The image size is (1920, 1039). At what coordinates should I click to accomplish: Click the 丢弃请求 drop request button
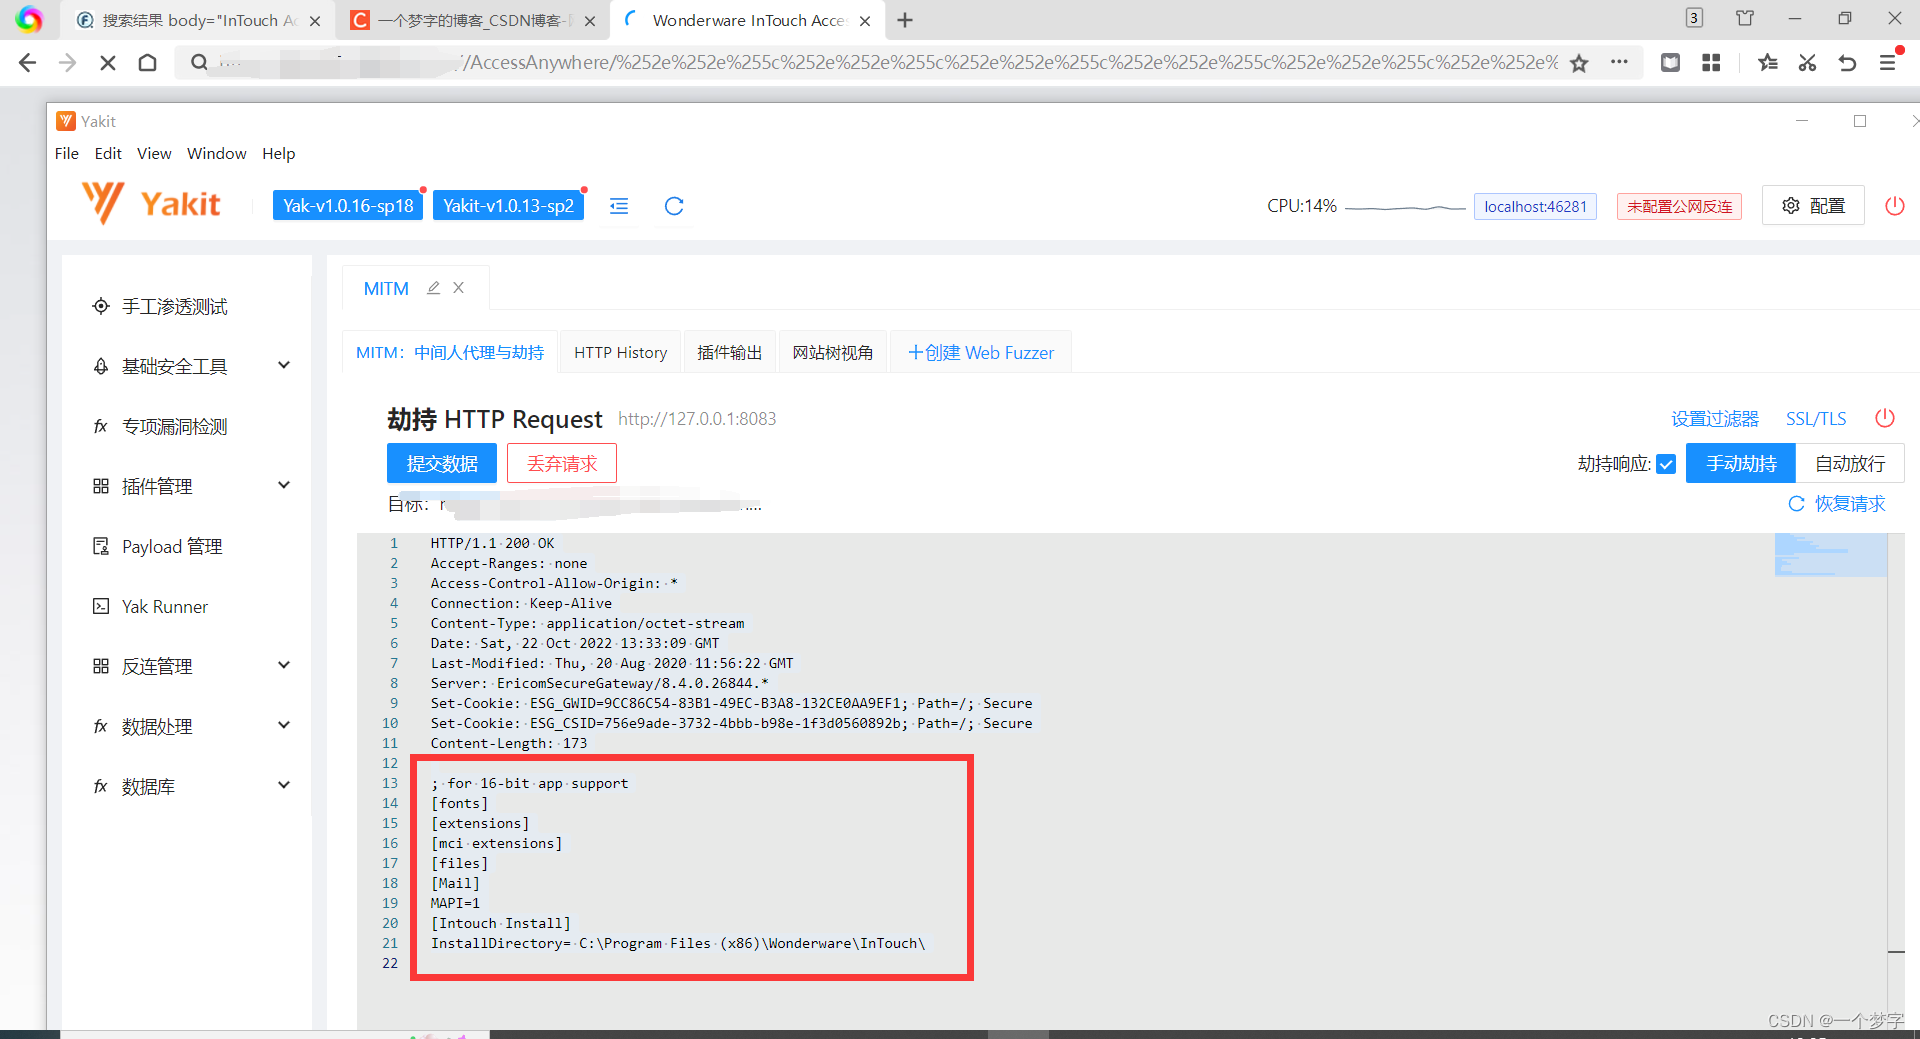(562, 464)
